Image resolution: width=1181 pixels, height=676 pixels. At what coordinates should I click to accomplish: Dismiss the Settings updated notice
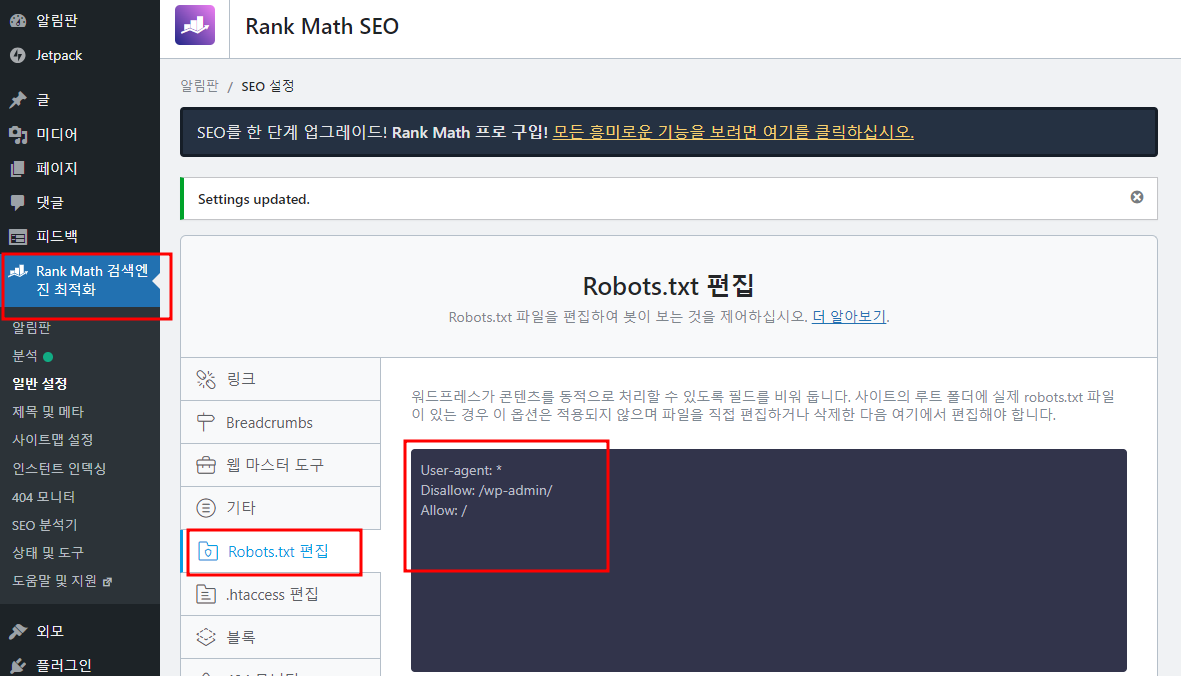tap(1137, 198)
